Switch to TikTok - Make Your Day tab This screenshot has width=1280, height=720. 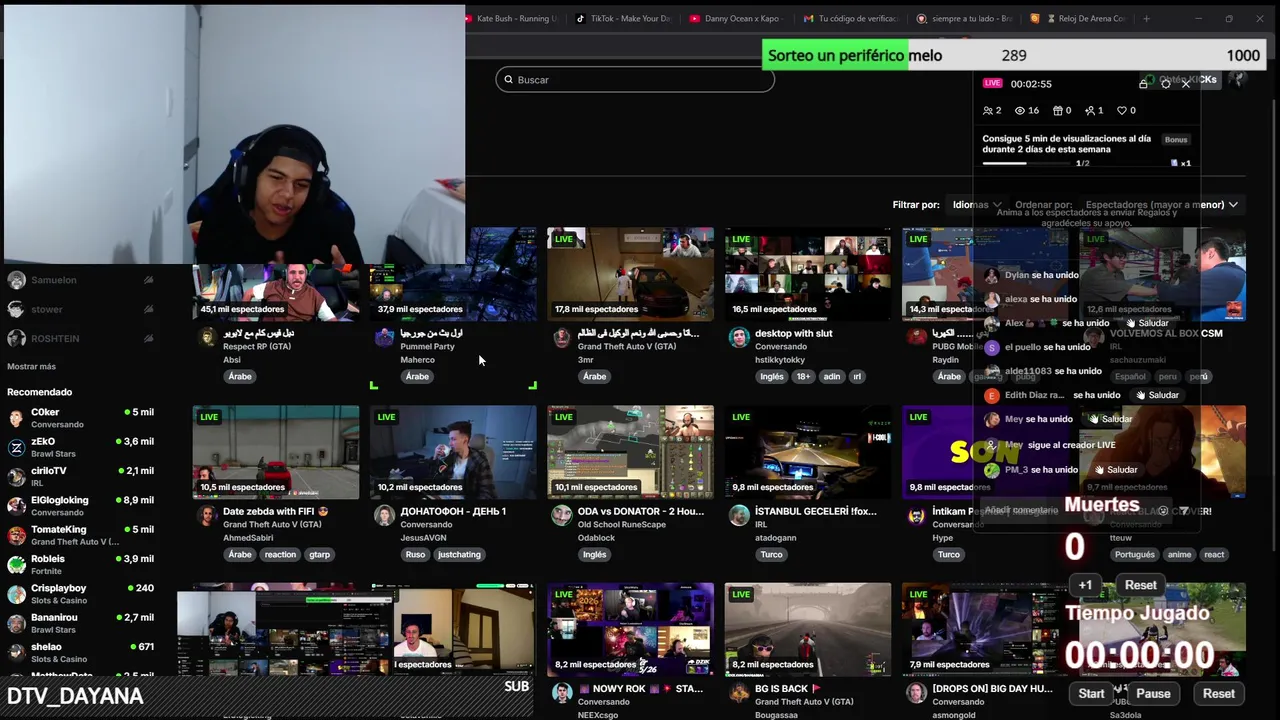point(624,18)
